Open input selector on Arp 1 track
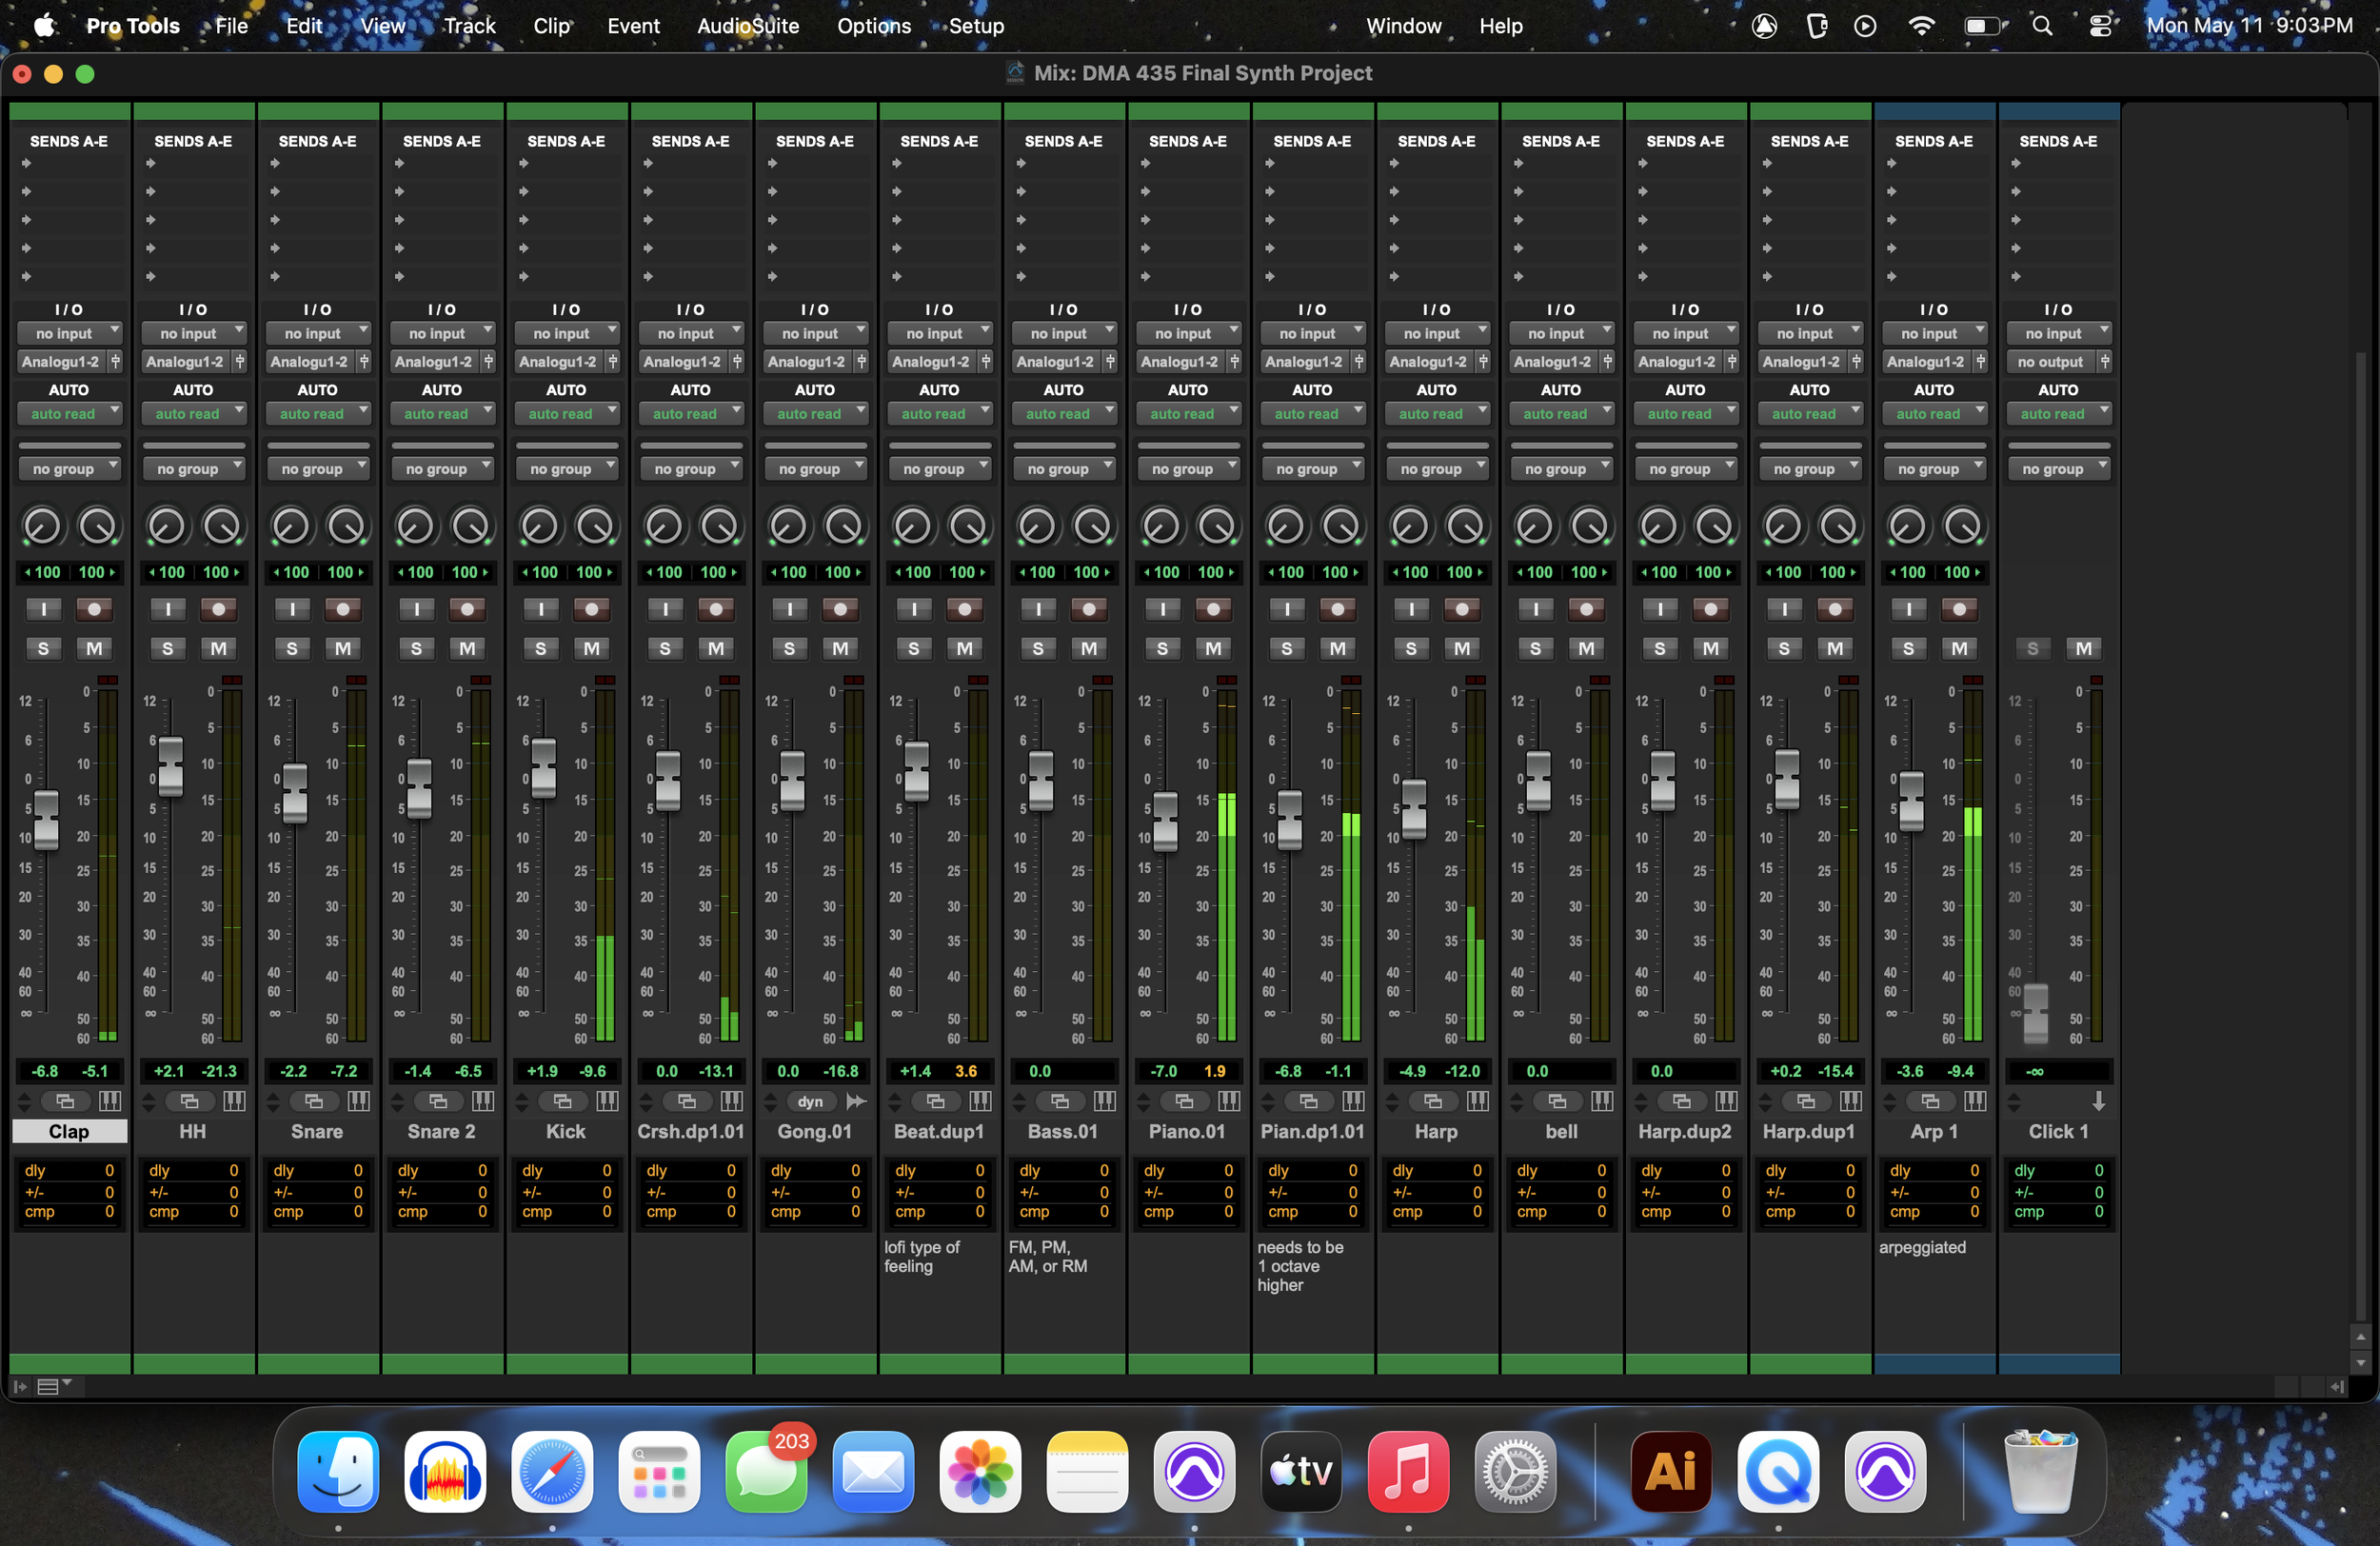 coord(1934,333)
